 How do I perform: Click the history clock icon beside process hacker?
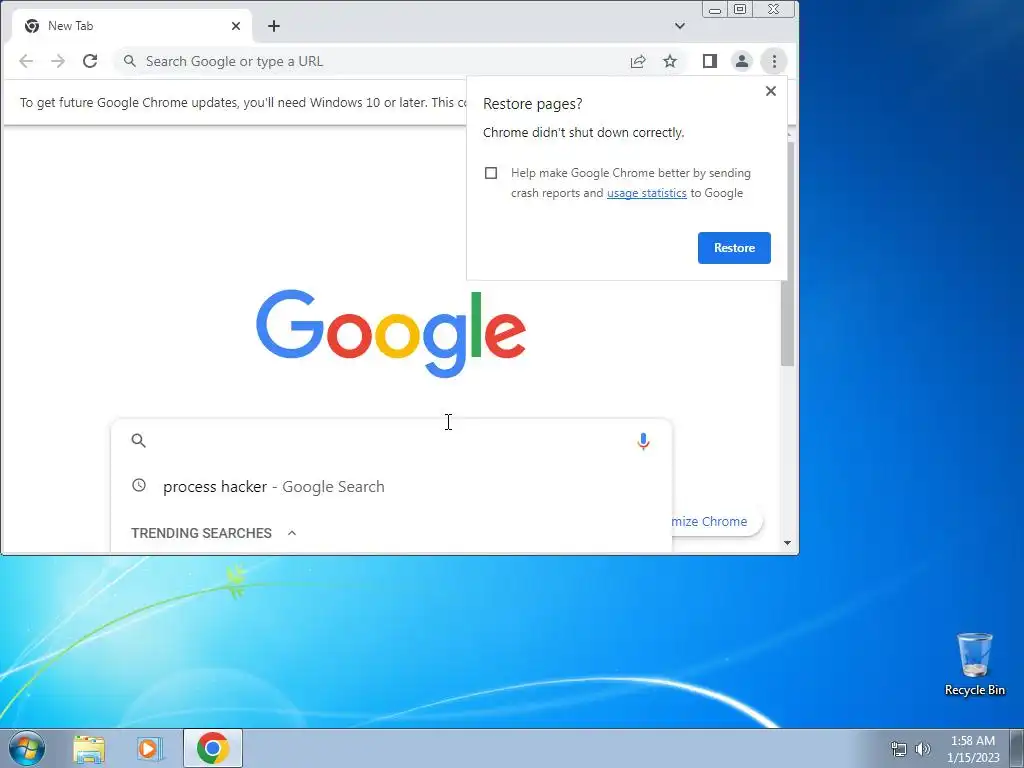[138, 485]
